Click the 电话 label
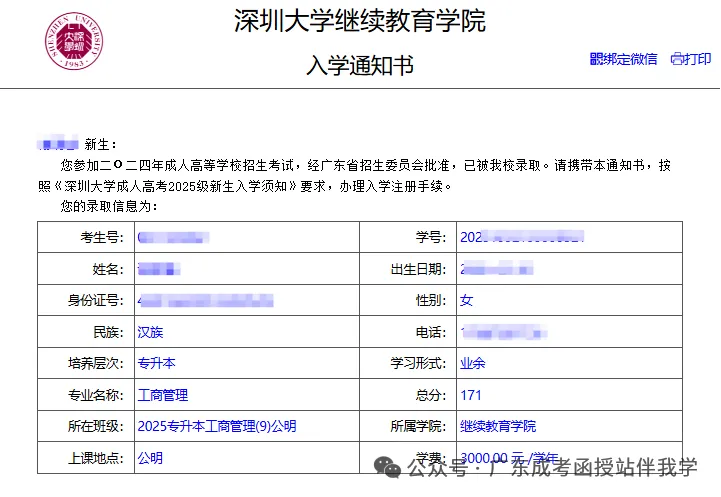Screen dimensions: 721x497 coord(431,332)
